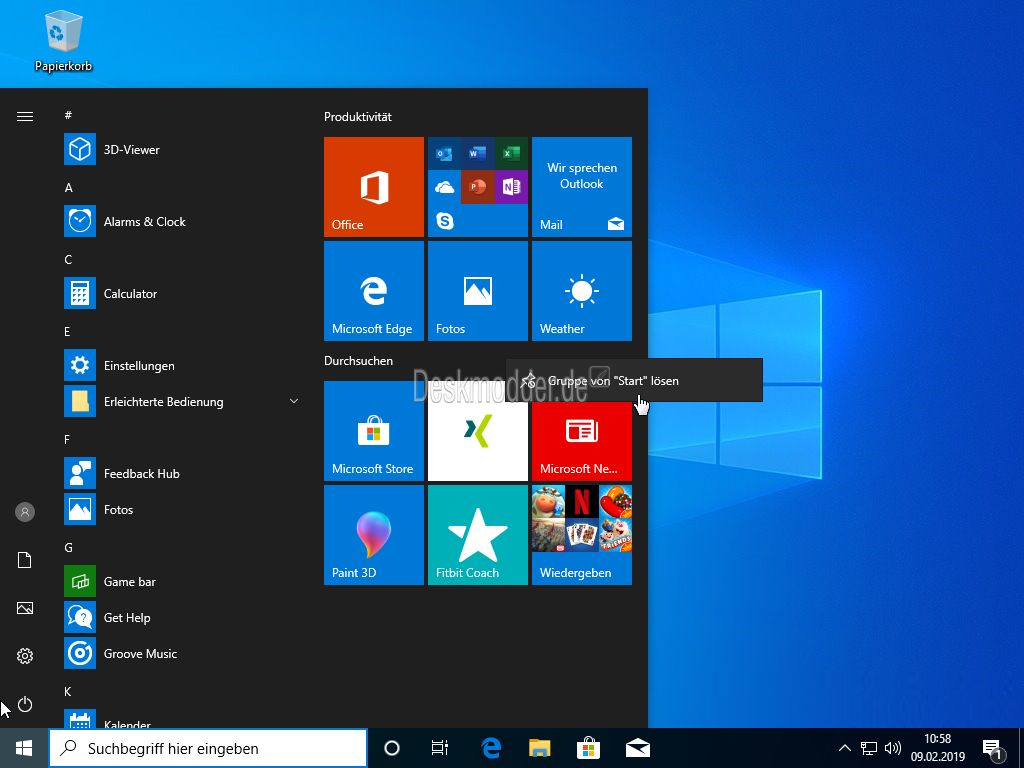This screenshot has height=768, width=1024.
Task: Open PowerPoint in the Office apps tile
Action: (477, 187)
